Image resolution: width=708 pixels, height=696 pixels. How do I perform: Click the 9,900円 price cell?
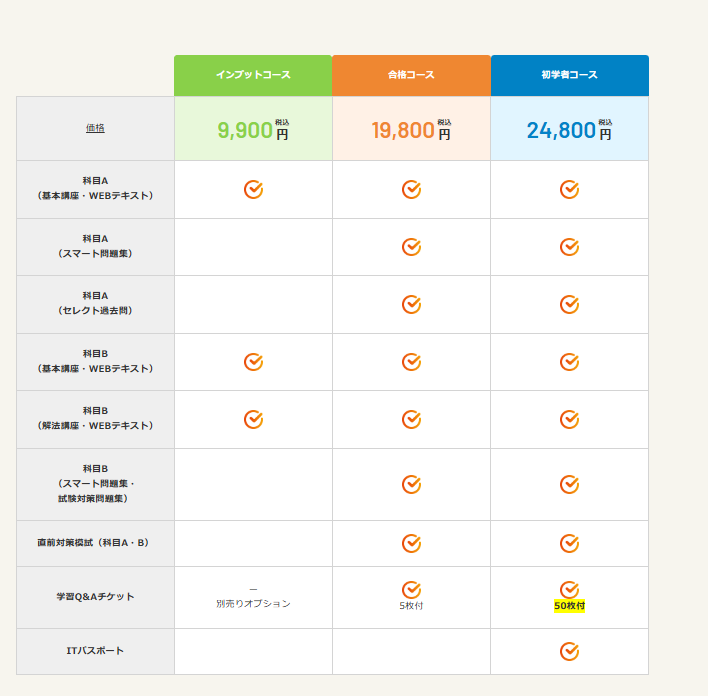click(x=253, y=129)
